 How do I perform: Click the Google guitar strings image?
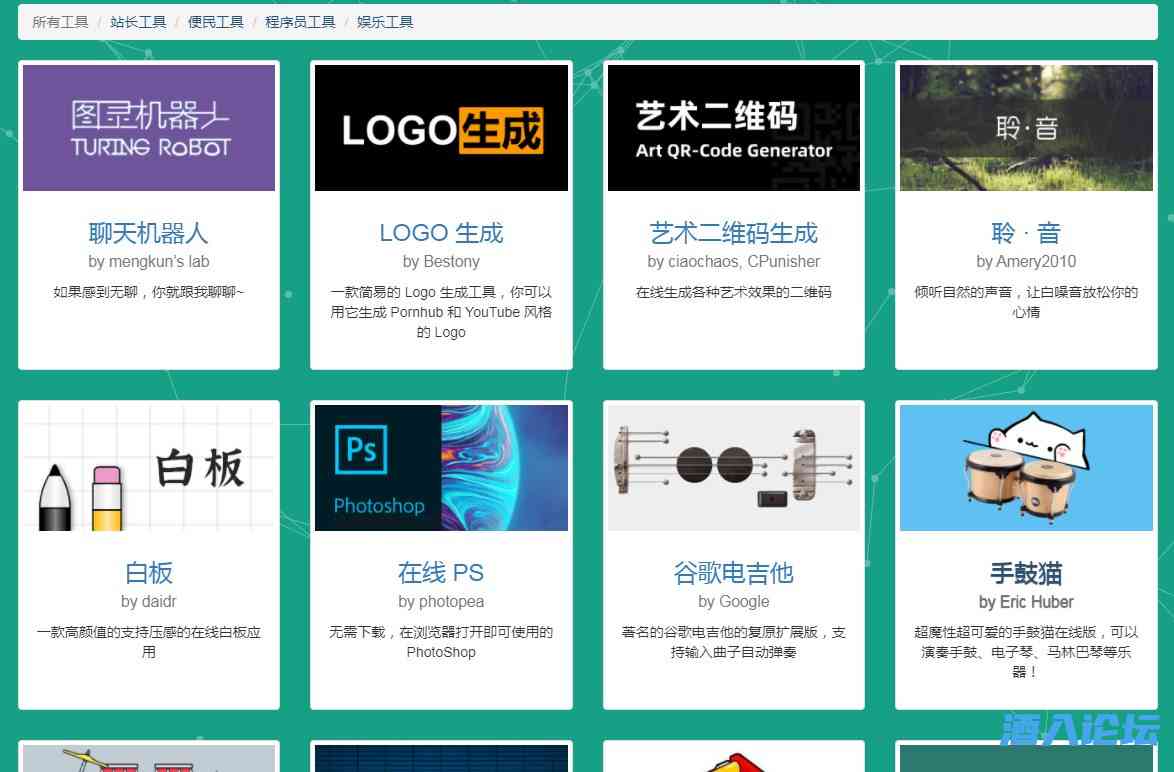pos(733,468)
